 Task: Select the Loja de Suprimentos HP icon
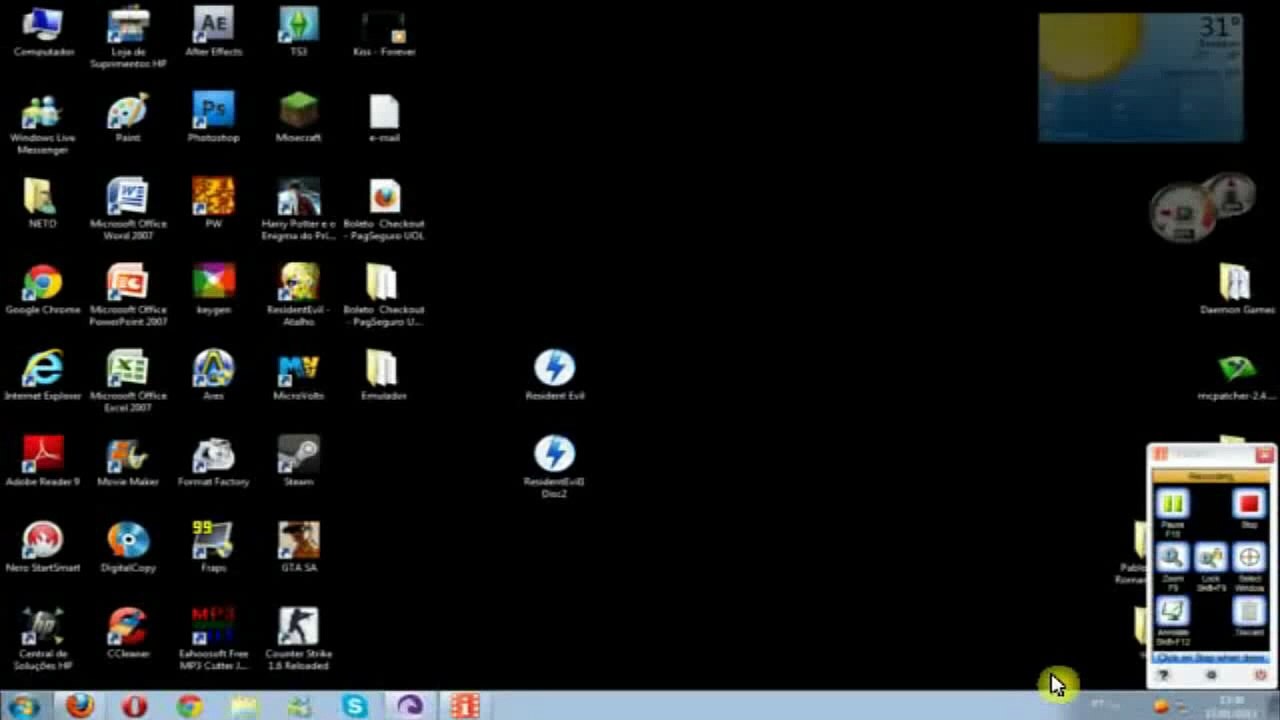coord(128,38)
